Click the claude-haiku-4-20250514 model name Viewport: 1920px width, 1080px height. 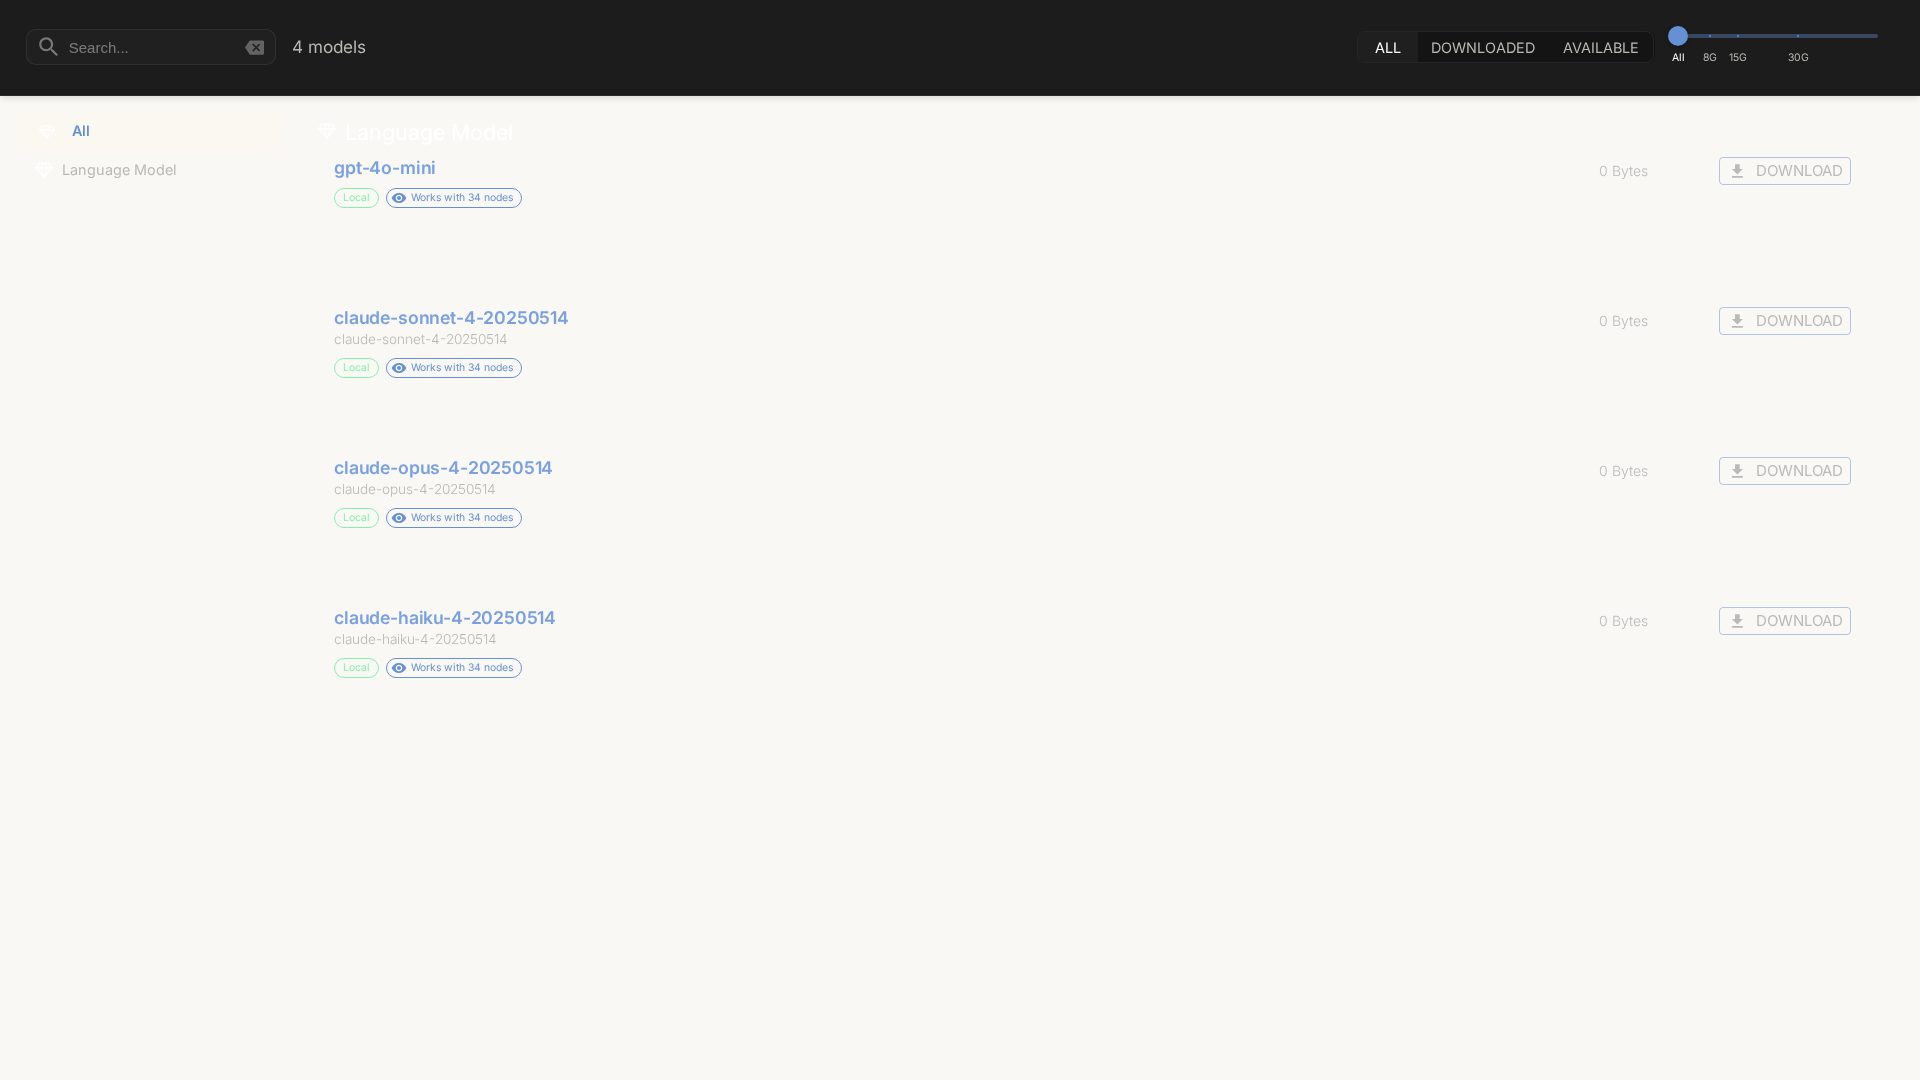[444, 617]
